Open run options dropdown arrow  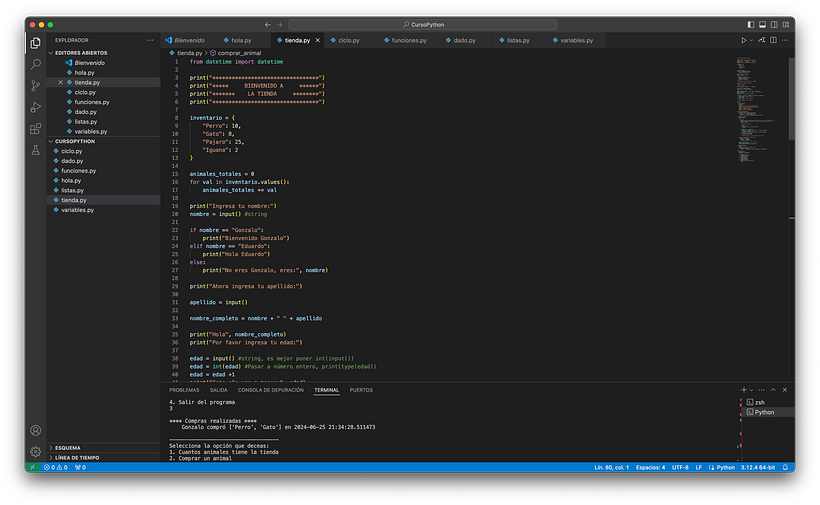click(751, 40)
